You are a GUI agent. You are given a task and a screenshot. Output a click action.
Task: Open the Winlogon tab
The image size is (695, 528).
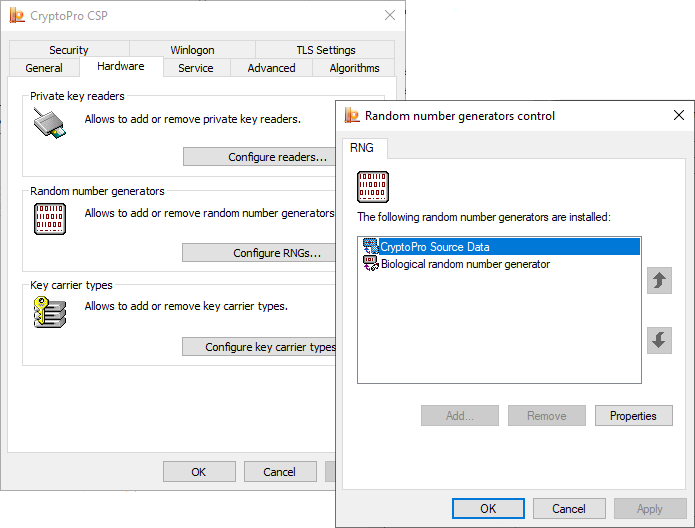click(192, 50)
